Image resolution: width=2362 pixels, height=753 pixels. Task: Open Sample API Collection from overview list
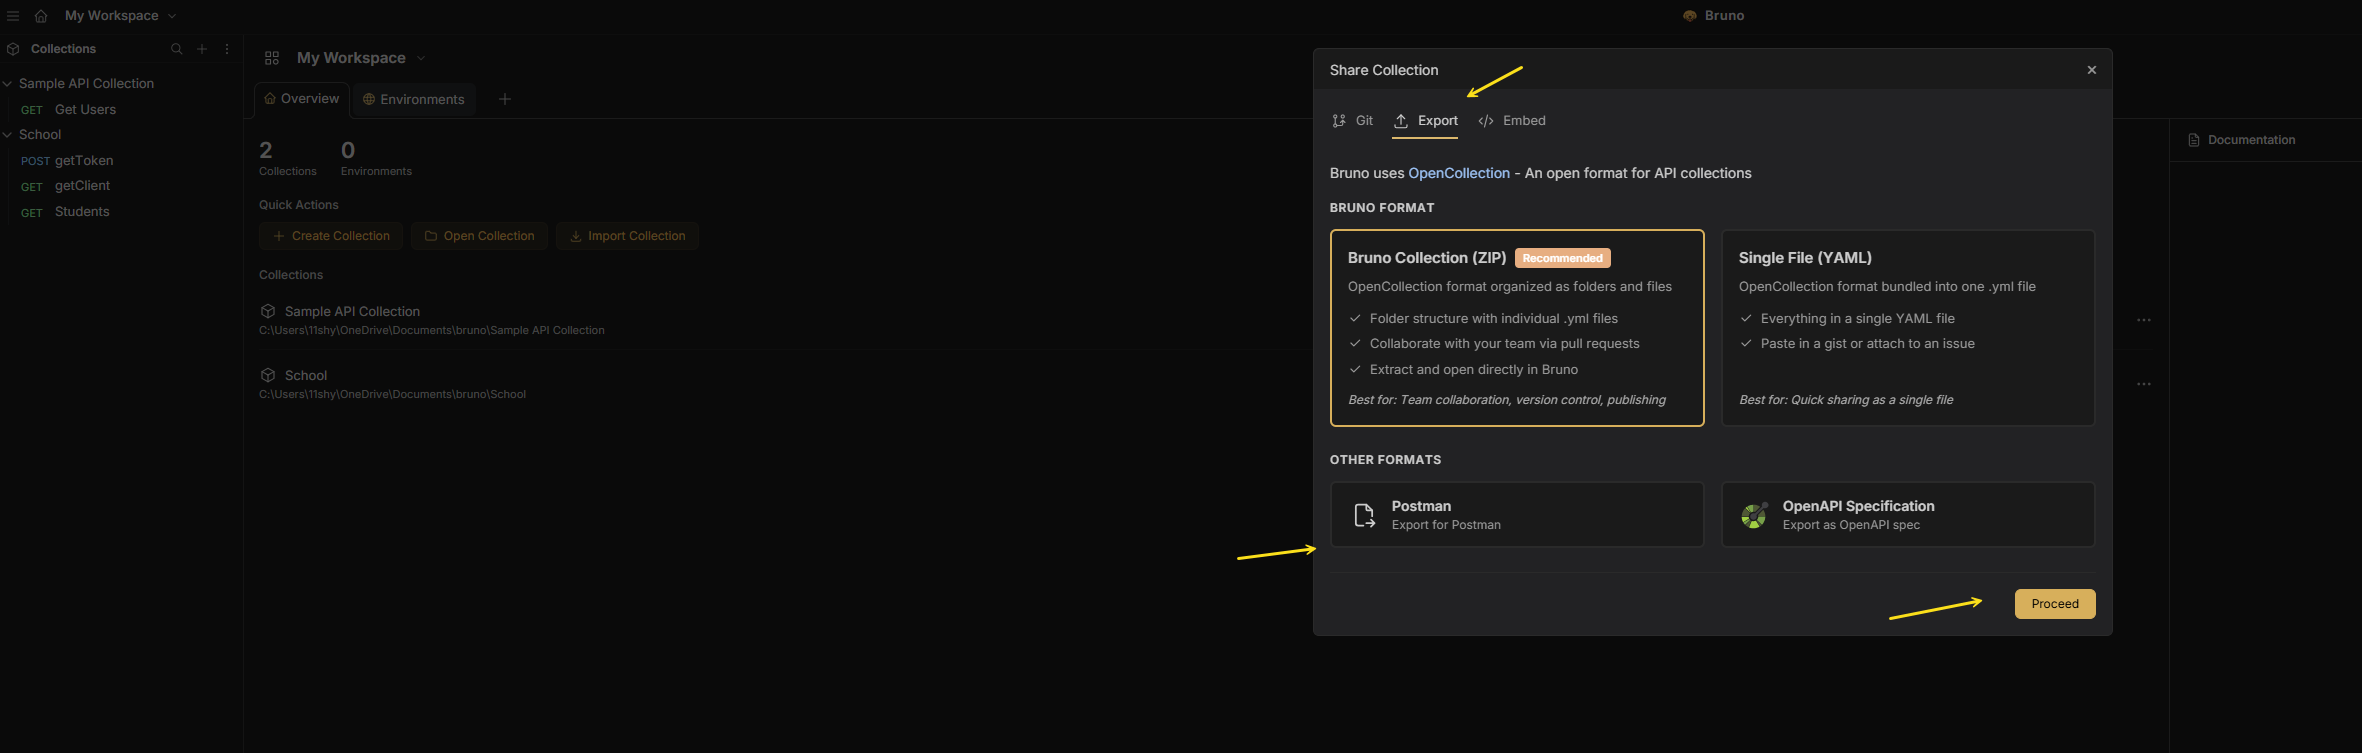pos(352,312)
